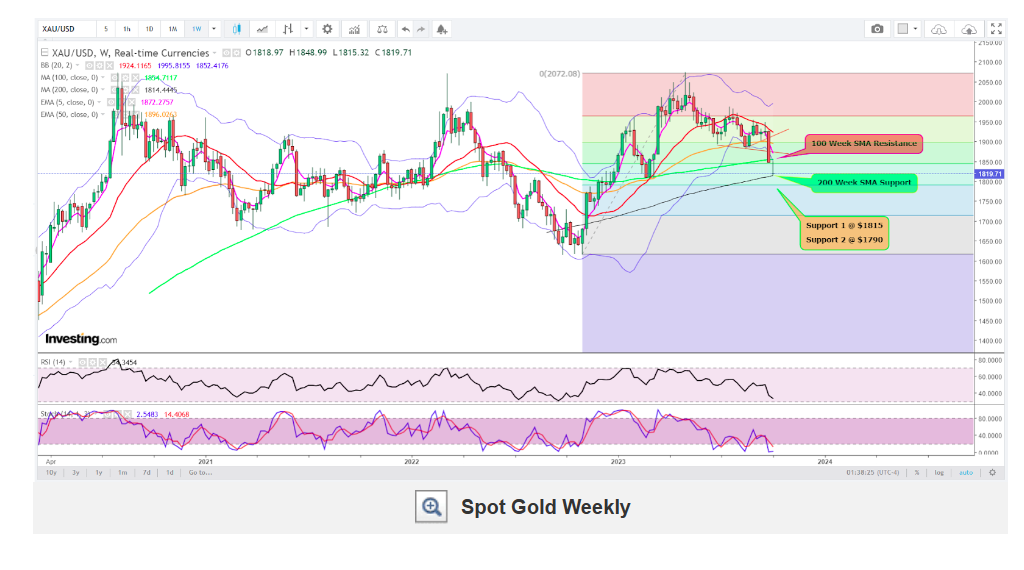
Task: Toggle percent scale at bottom right
Action: tap(916, 472)
